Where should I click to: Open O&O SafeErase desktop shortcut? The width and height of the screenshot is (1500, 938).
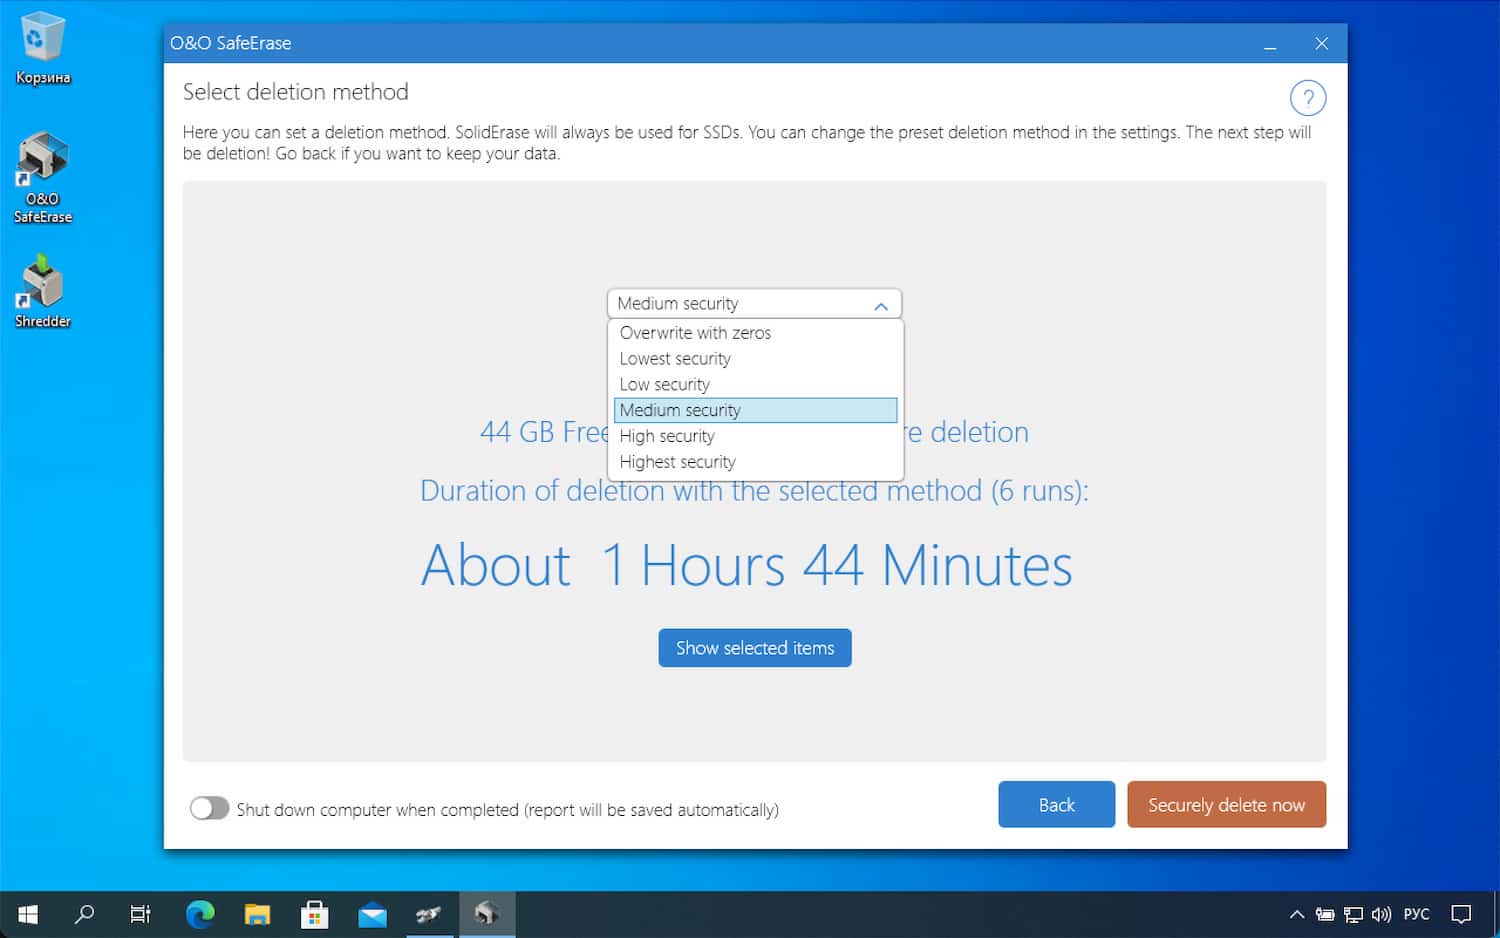click(x=42, y=177)
